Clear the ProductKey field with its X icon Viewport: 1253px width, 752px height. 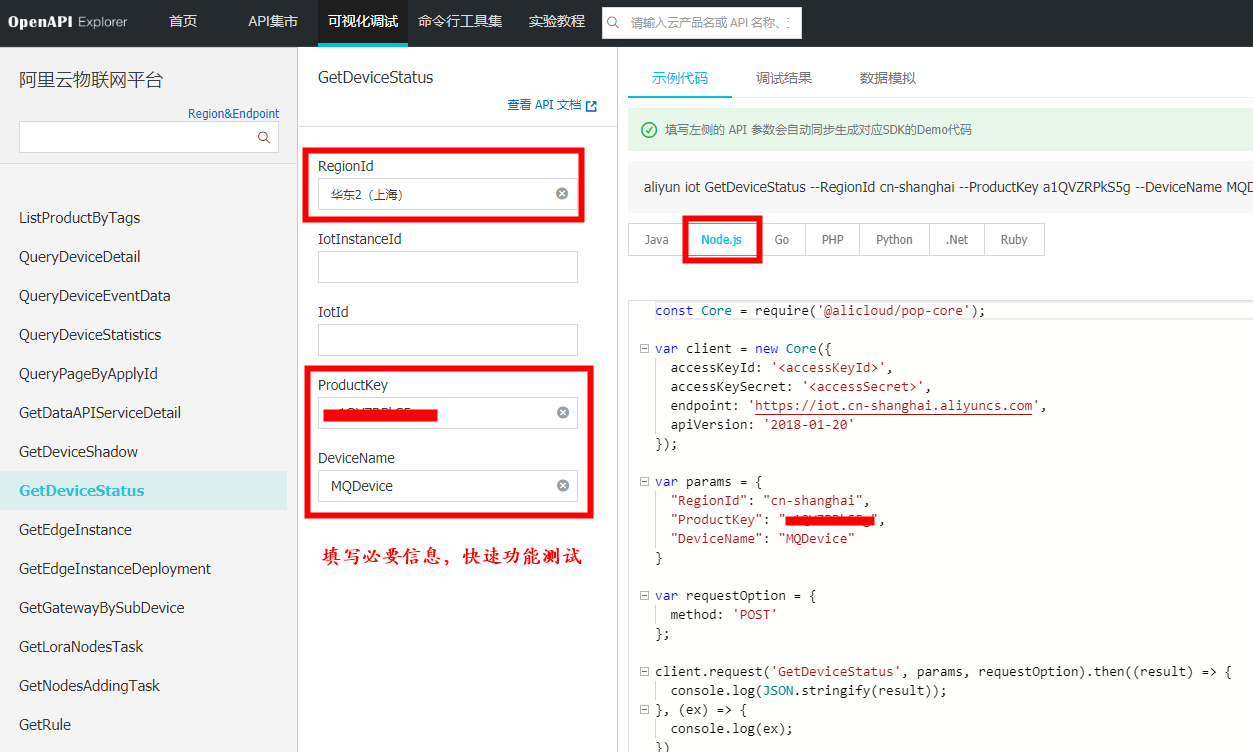(563, 412)
